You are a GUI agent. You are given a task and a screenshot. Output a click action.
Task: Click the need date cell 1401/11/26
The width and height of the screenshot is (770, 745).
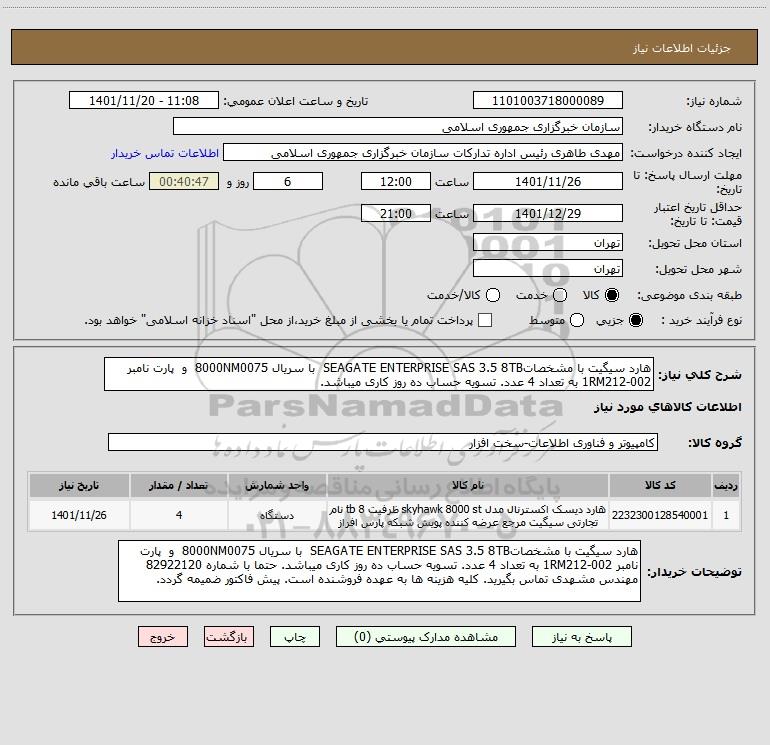pyautogui.click(x=79, y=515)
